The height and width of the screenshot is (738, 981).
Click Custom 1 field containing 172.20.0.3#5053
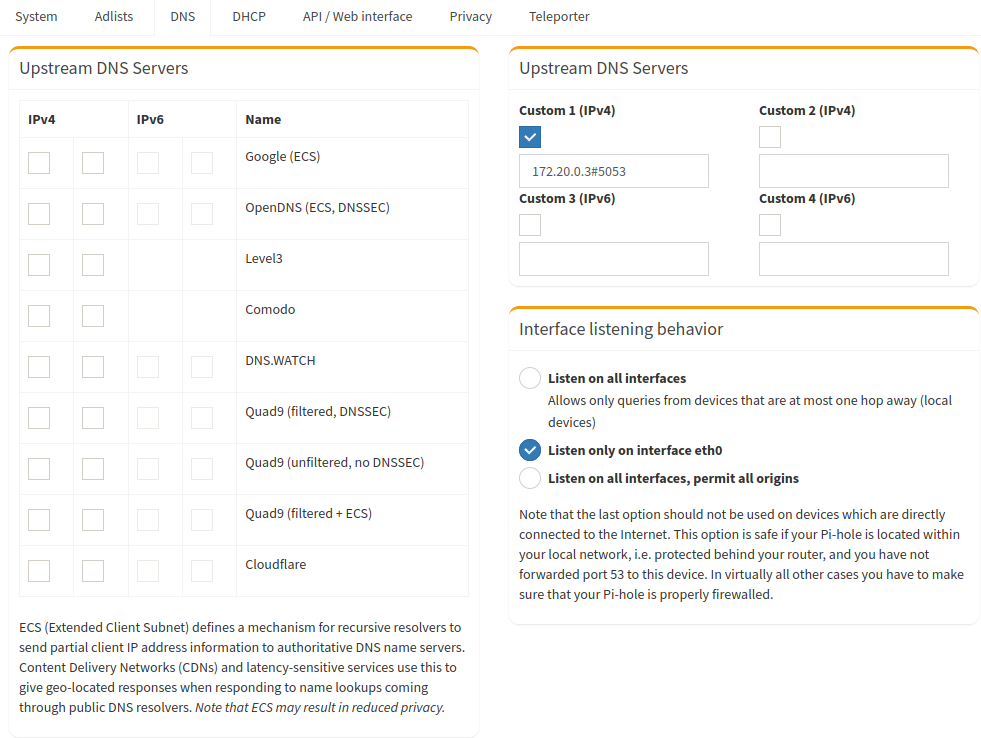coord(614,171)
